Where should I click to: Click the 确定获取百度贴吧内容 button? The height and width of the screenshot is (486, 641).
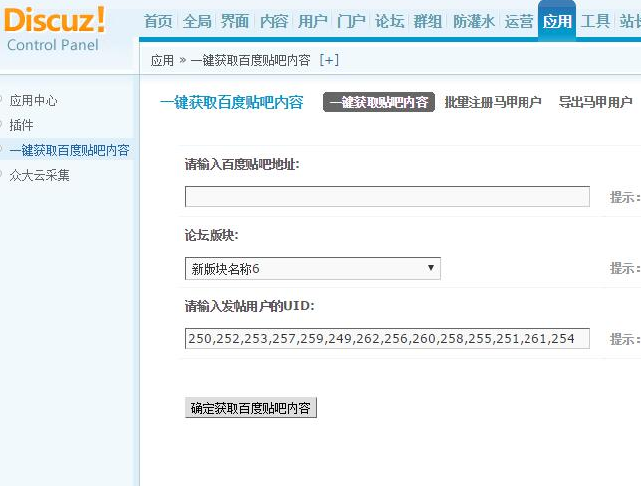point(251,408)
